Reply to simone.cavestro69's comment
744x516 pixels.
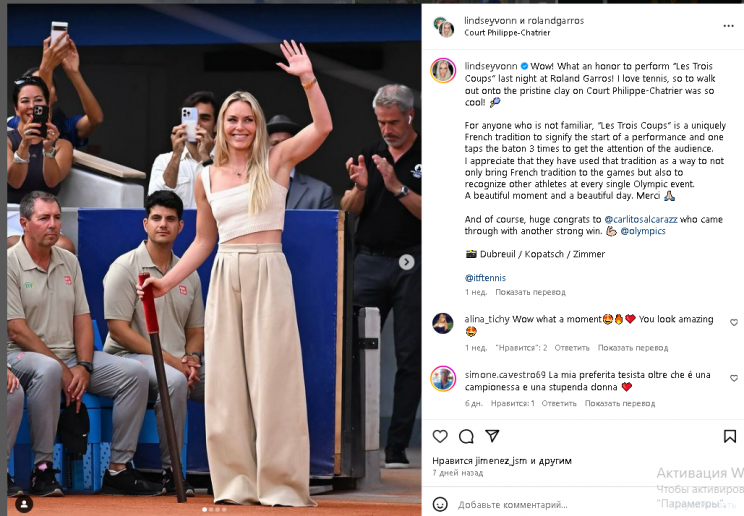pos(559,403)
